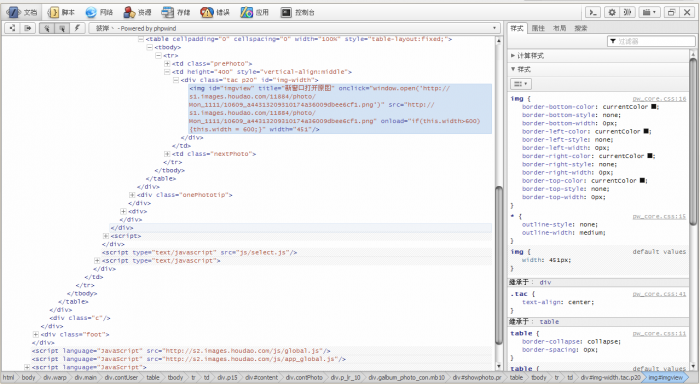Image resolution: width=700 pixels, height=384 pixels.
Task: Click styles panel vertical scrollbar thumb
Action: [x=693, y=142]
